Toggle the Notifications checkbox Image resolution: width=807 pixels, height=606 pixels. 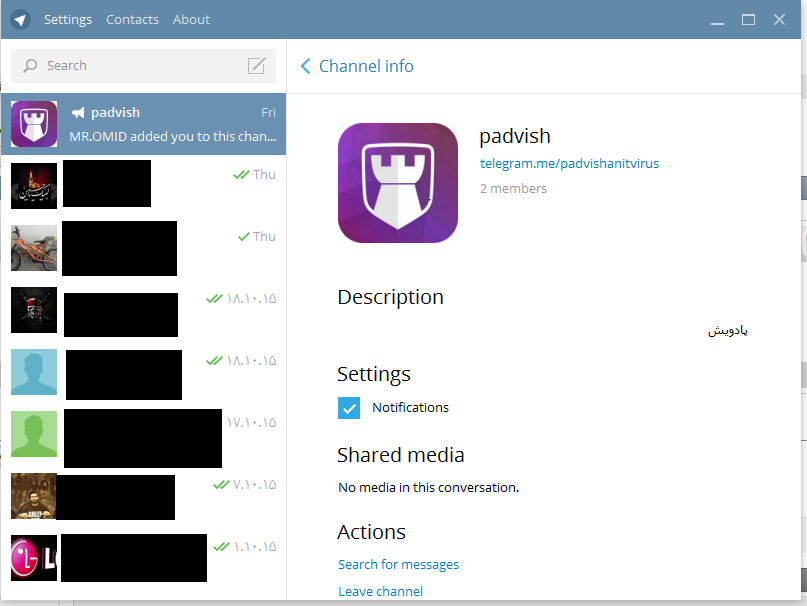349,408
